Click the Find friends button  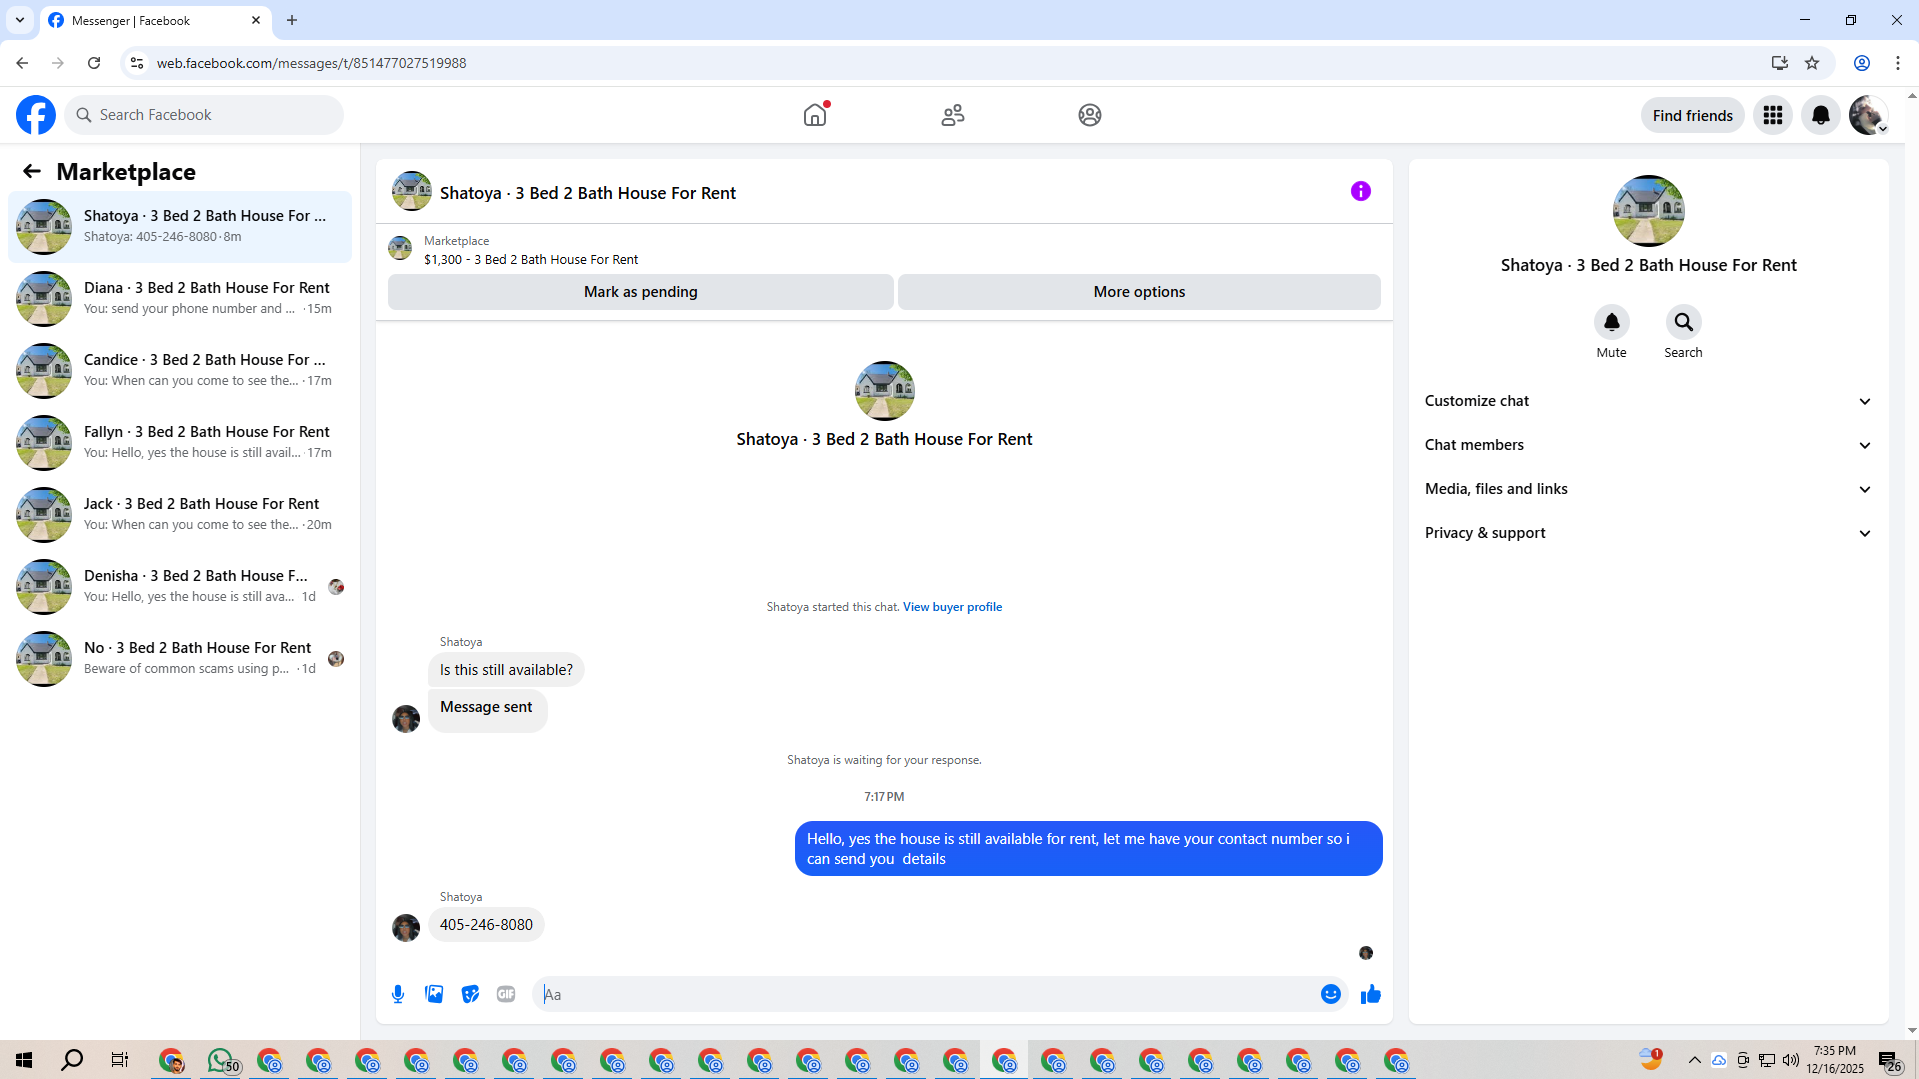pos(1693,115)
